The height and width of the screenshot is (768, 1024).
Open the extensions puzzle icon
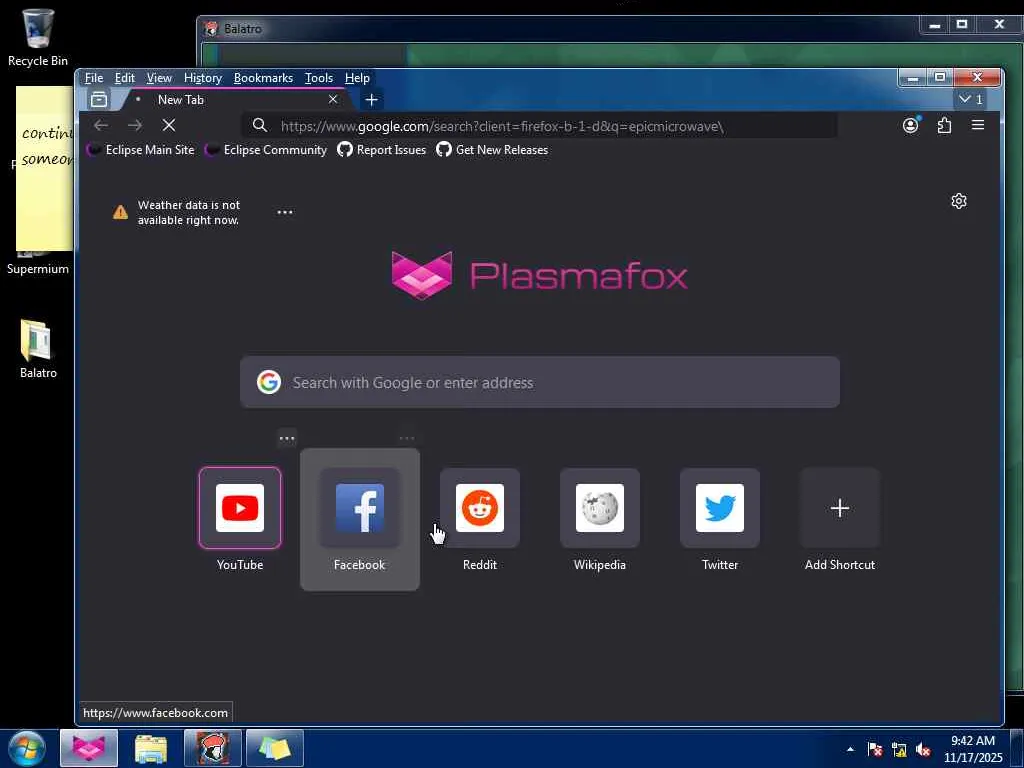[x=944, y=125]
